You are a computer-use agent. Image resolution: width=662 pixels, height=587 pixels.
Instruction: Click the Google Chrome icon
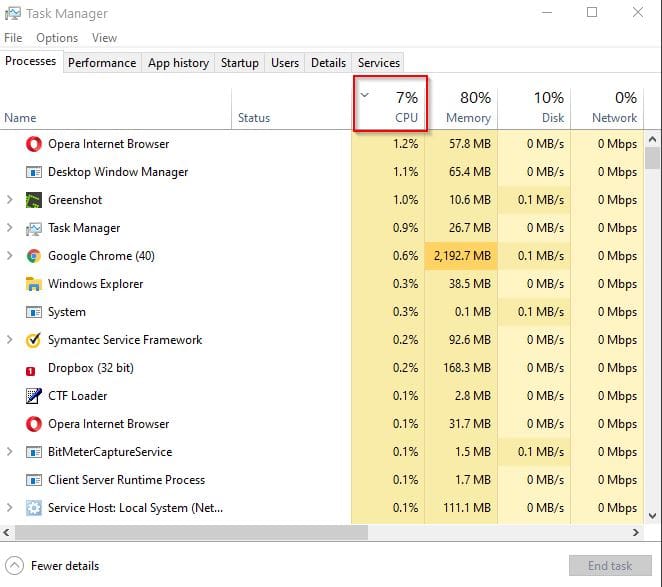34,256
